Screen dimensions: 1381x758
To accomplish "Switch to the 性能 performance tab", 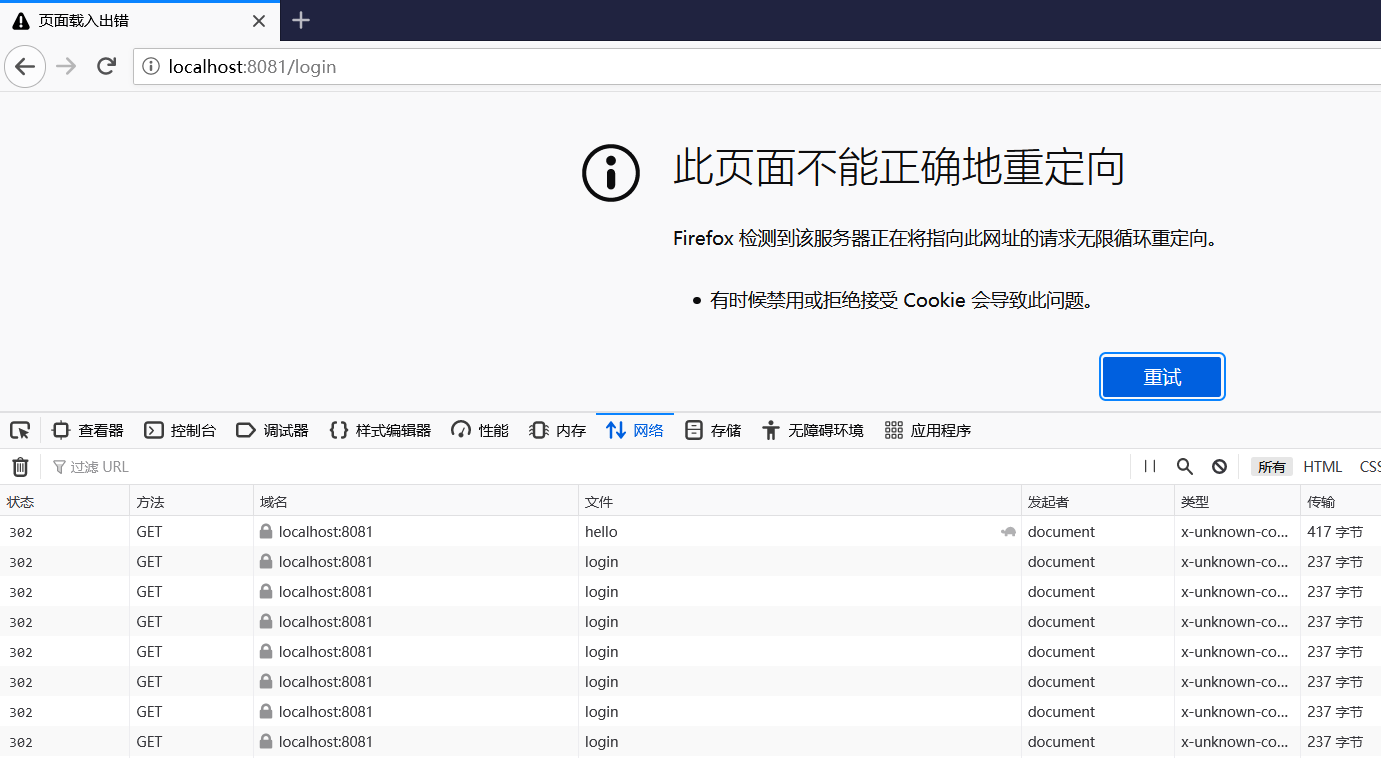I will coord(480,430).
